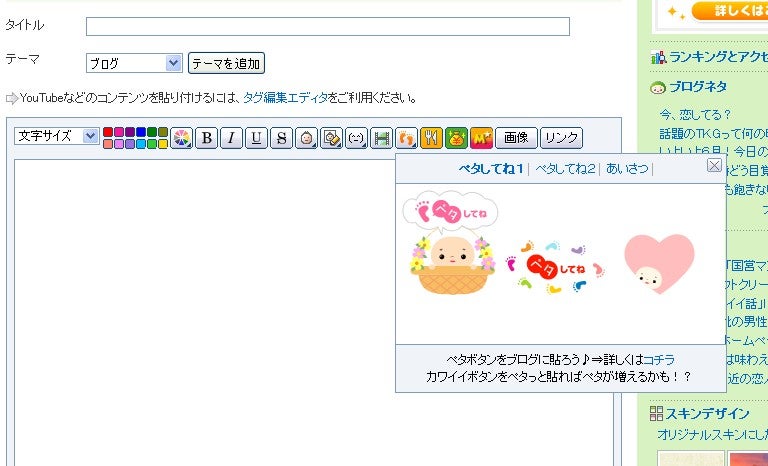Pick the royal blue color swatch

(x=141, y=132)
